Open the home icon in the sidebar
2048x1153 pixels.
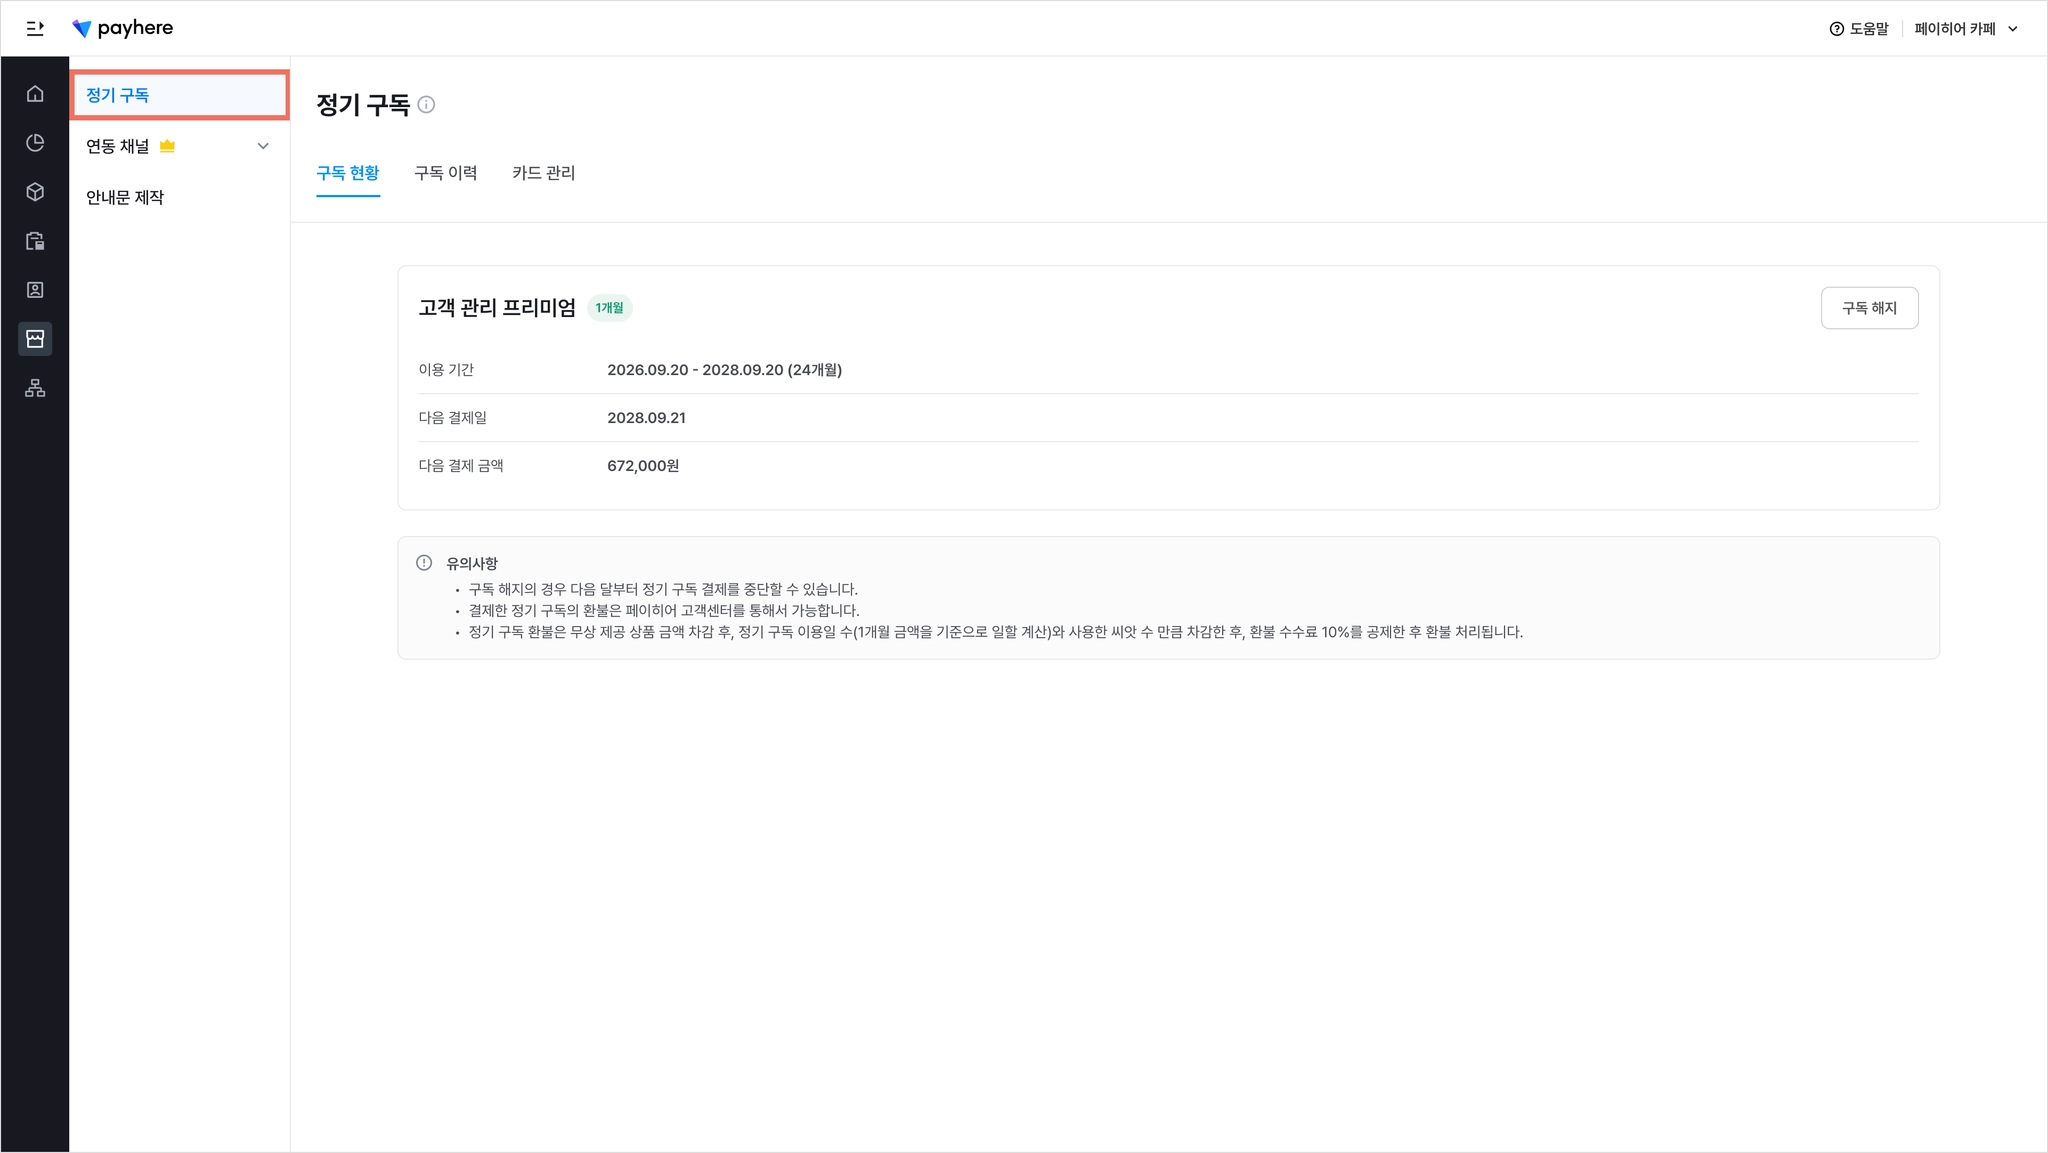point(35,94)
